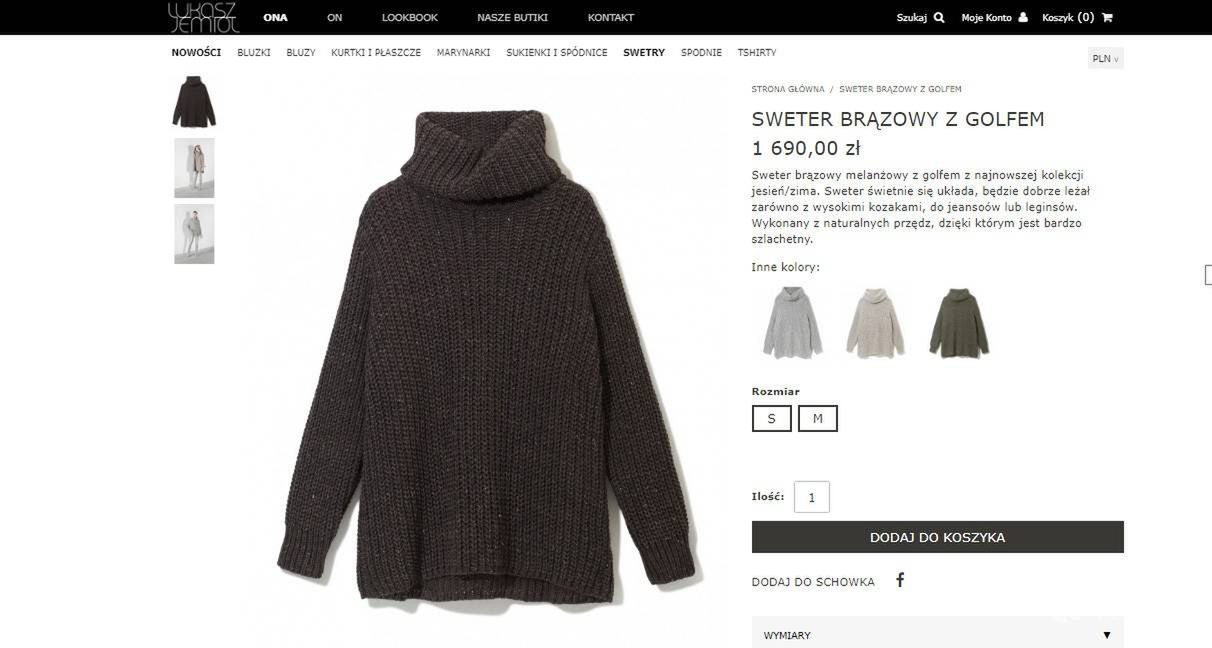Expand the Wymiary section
The width and height of the screenshot is (1212, 648).
coord(938,634)
